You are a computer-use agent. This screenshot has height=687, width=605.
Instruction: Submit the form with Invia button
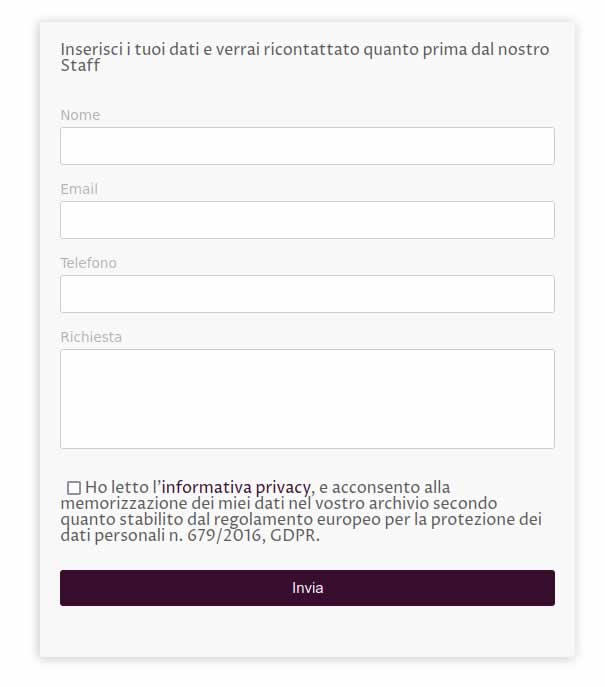[x=307, y=588]
